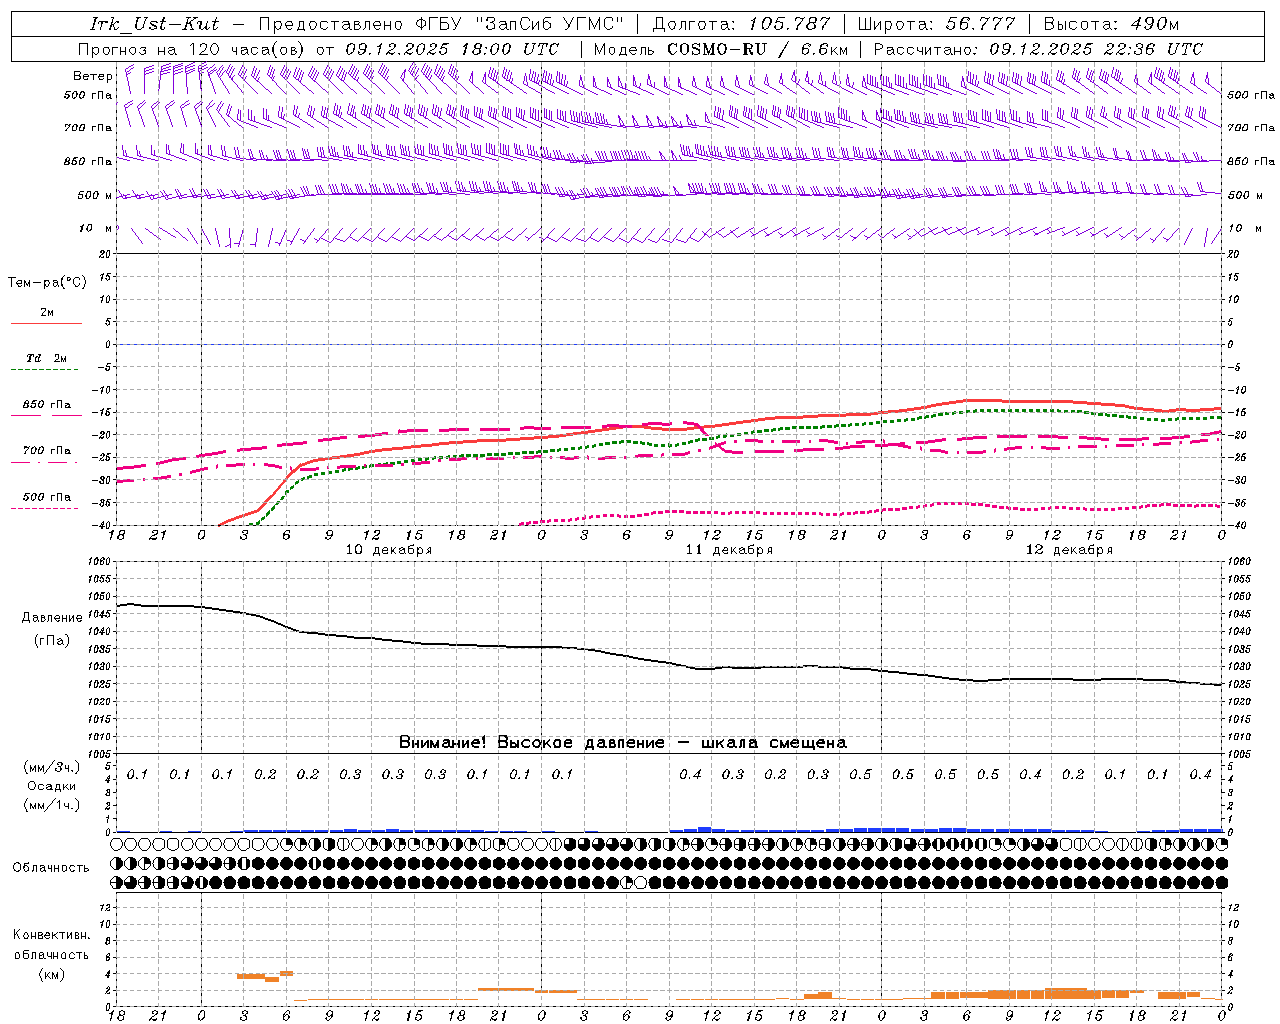1280x1024 pixels.
Task: Click the 1060 pressure scale value on left
Action: pos(100,561)
